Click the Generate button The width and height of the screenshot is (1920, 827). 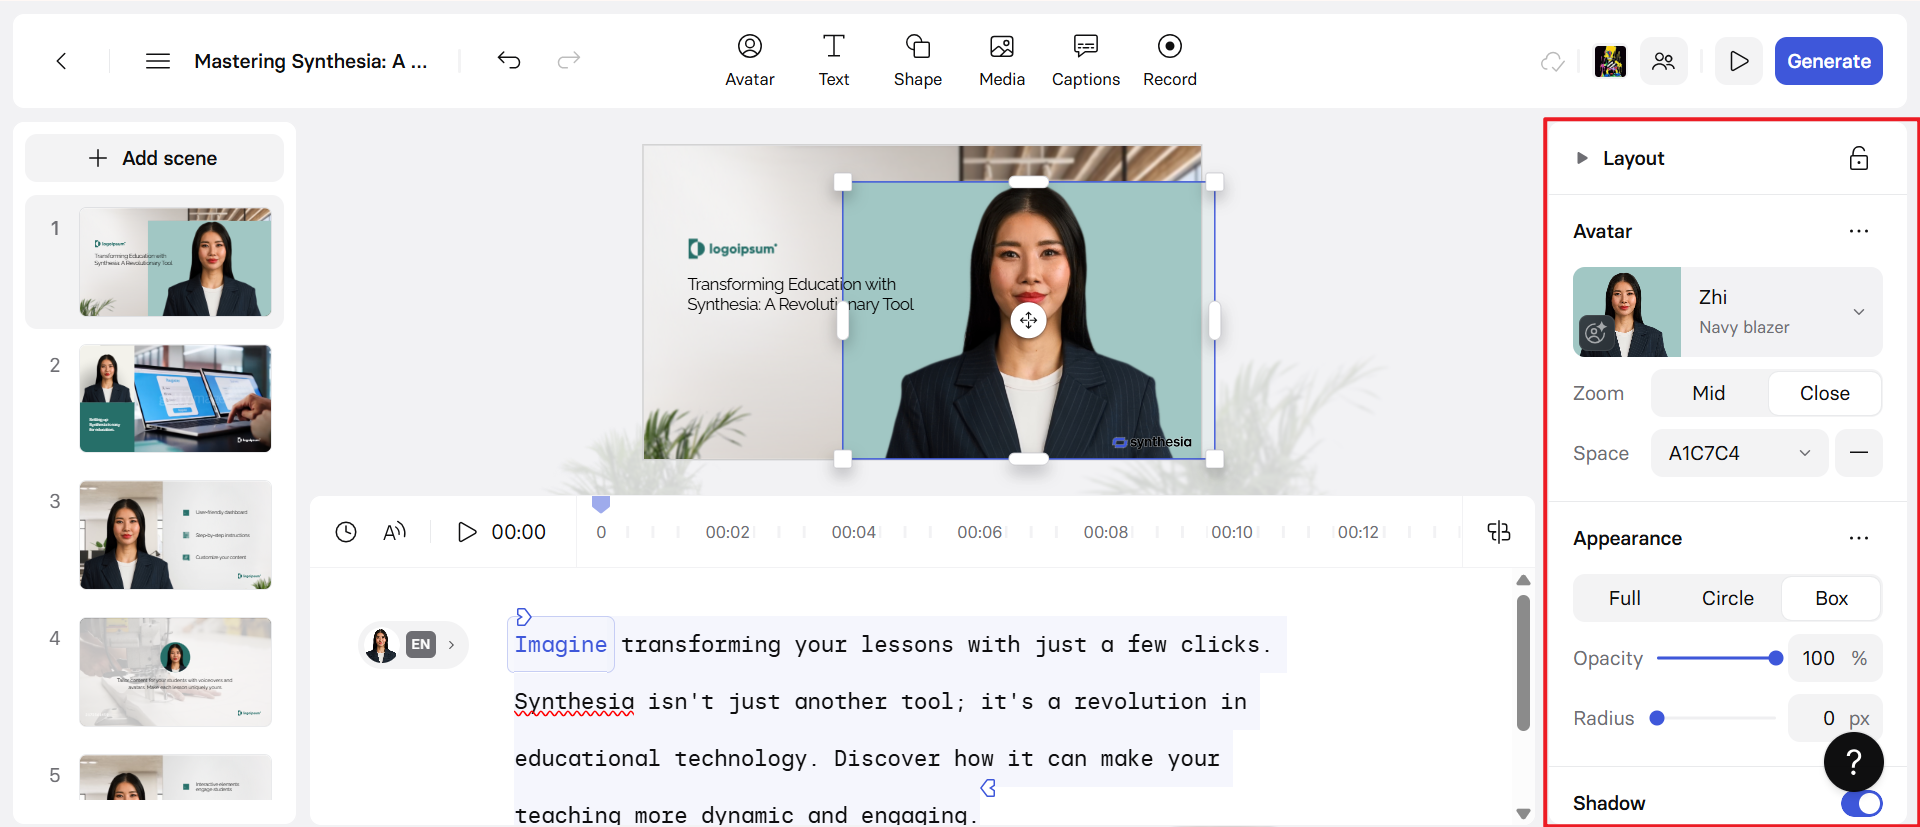pyautogui.click(x=1829, y=61)
